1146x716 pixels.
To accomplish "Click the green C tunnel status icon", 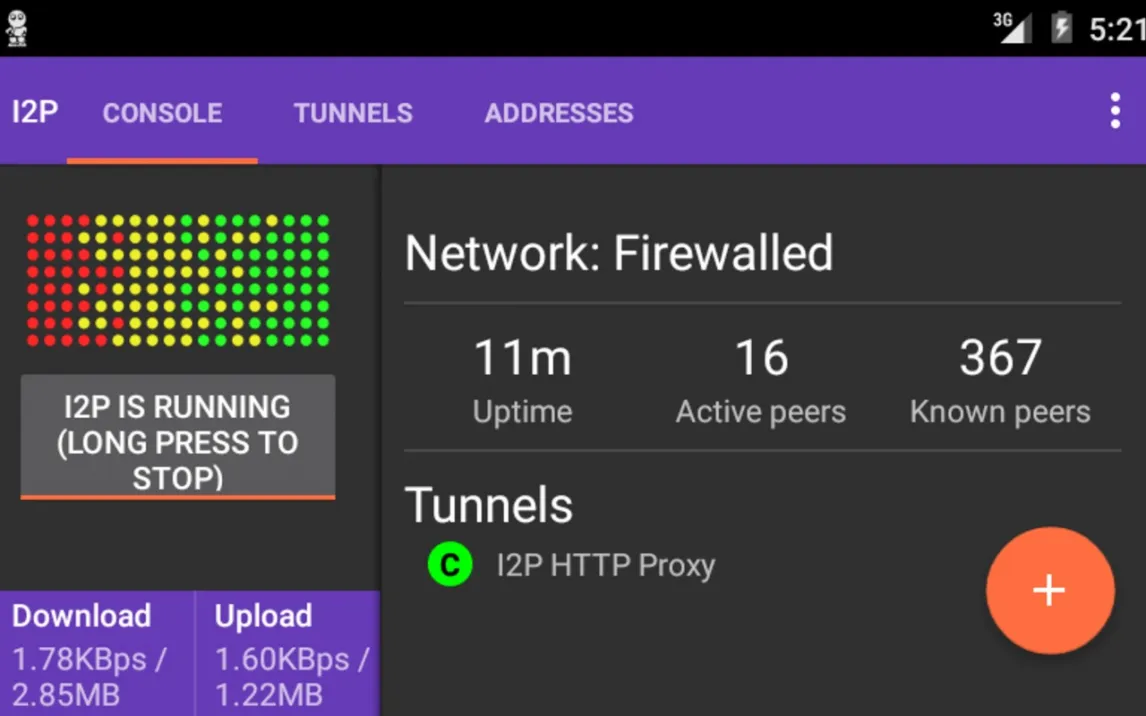I will [450, 565].
